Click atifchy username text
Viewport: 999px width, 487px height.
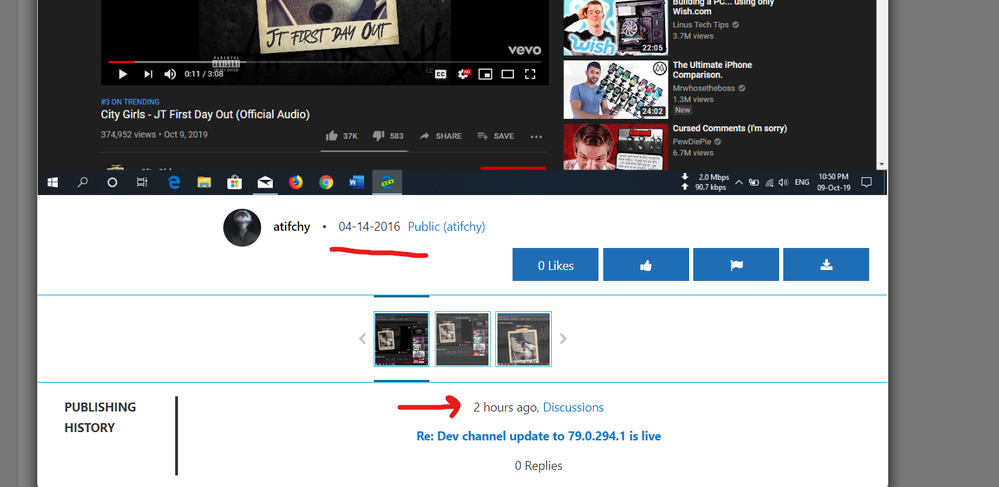[292, 227]
